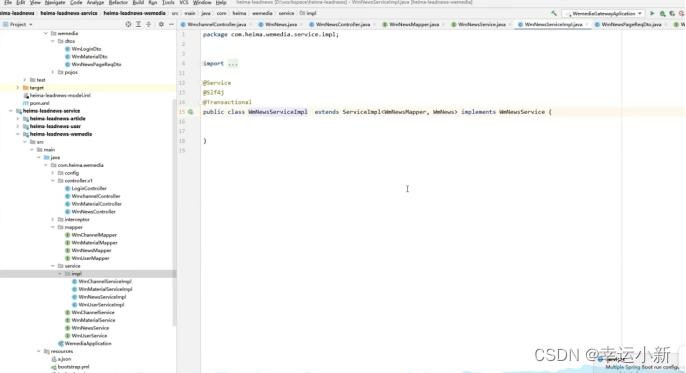Screen dimensions: 686x373
Task: Close the WmNewsServiceImpl.java tab
Action: tap(586, 24)
